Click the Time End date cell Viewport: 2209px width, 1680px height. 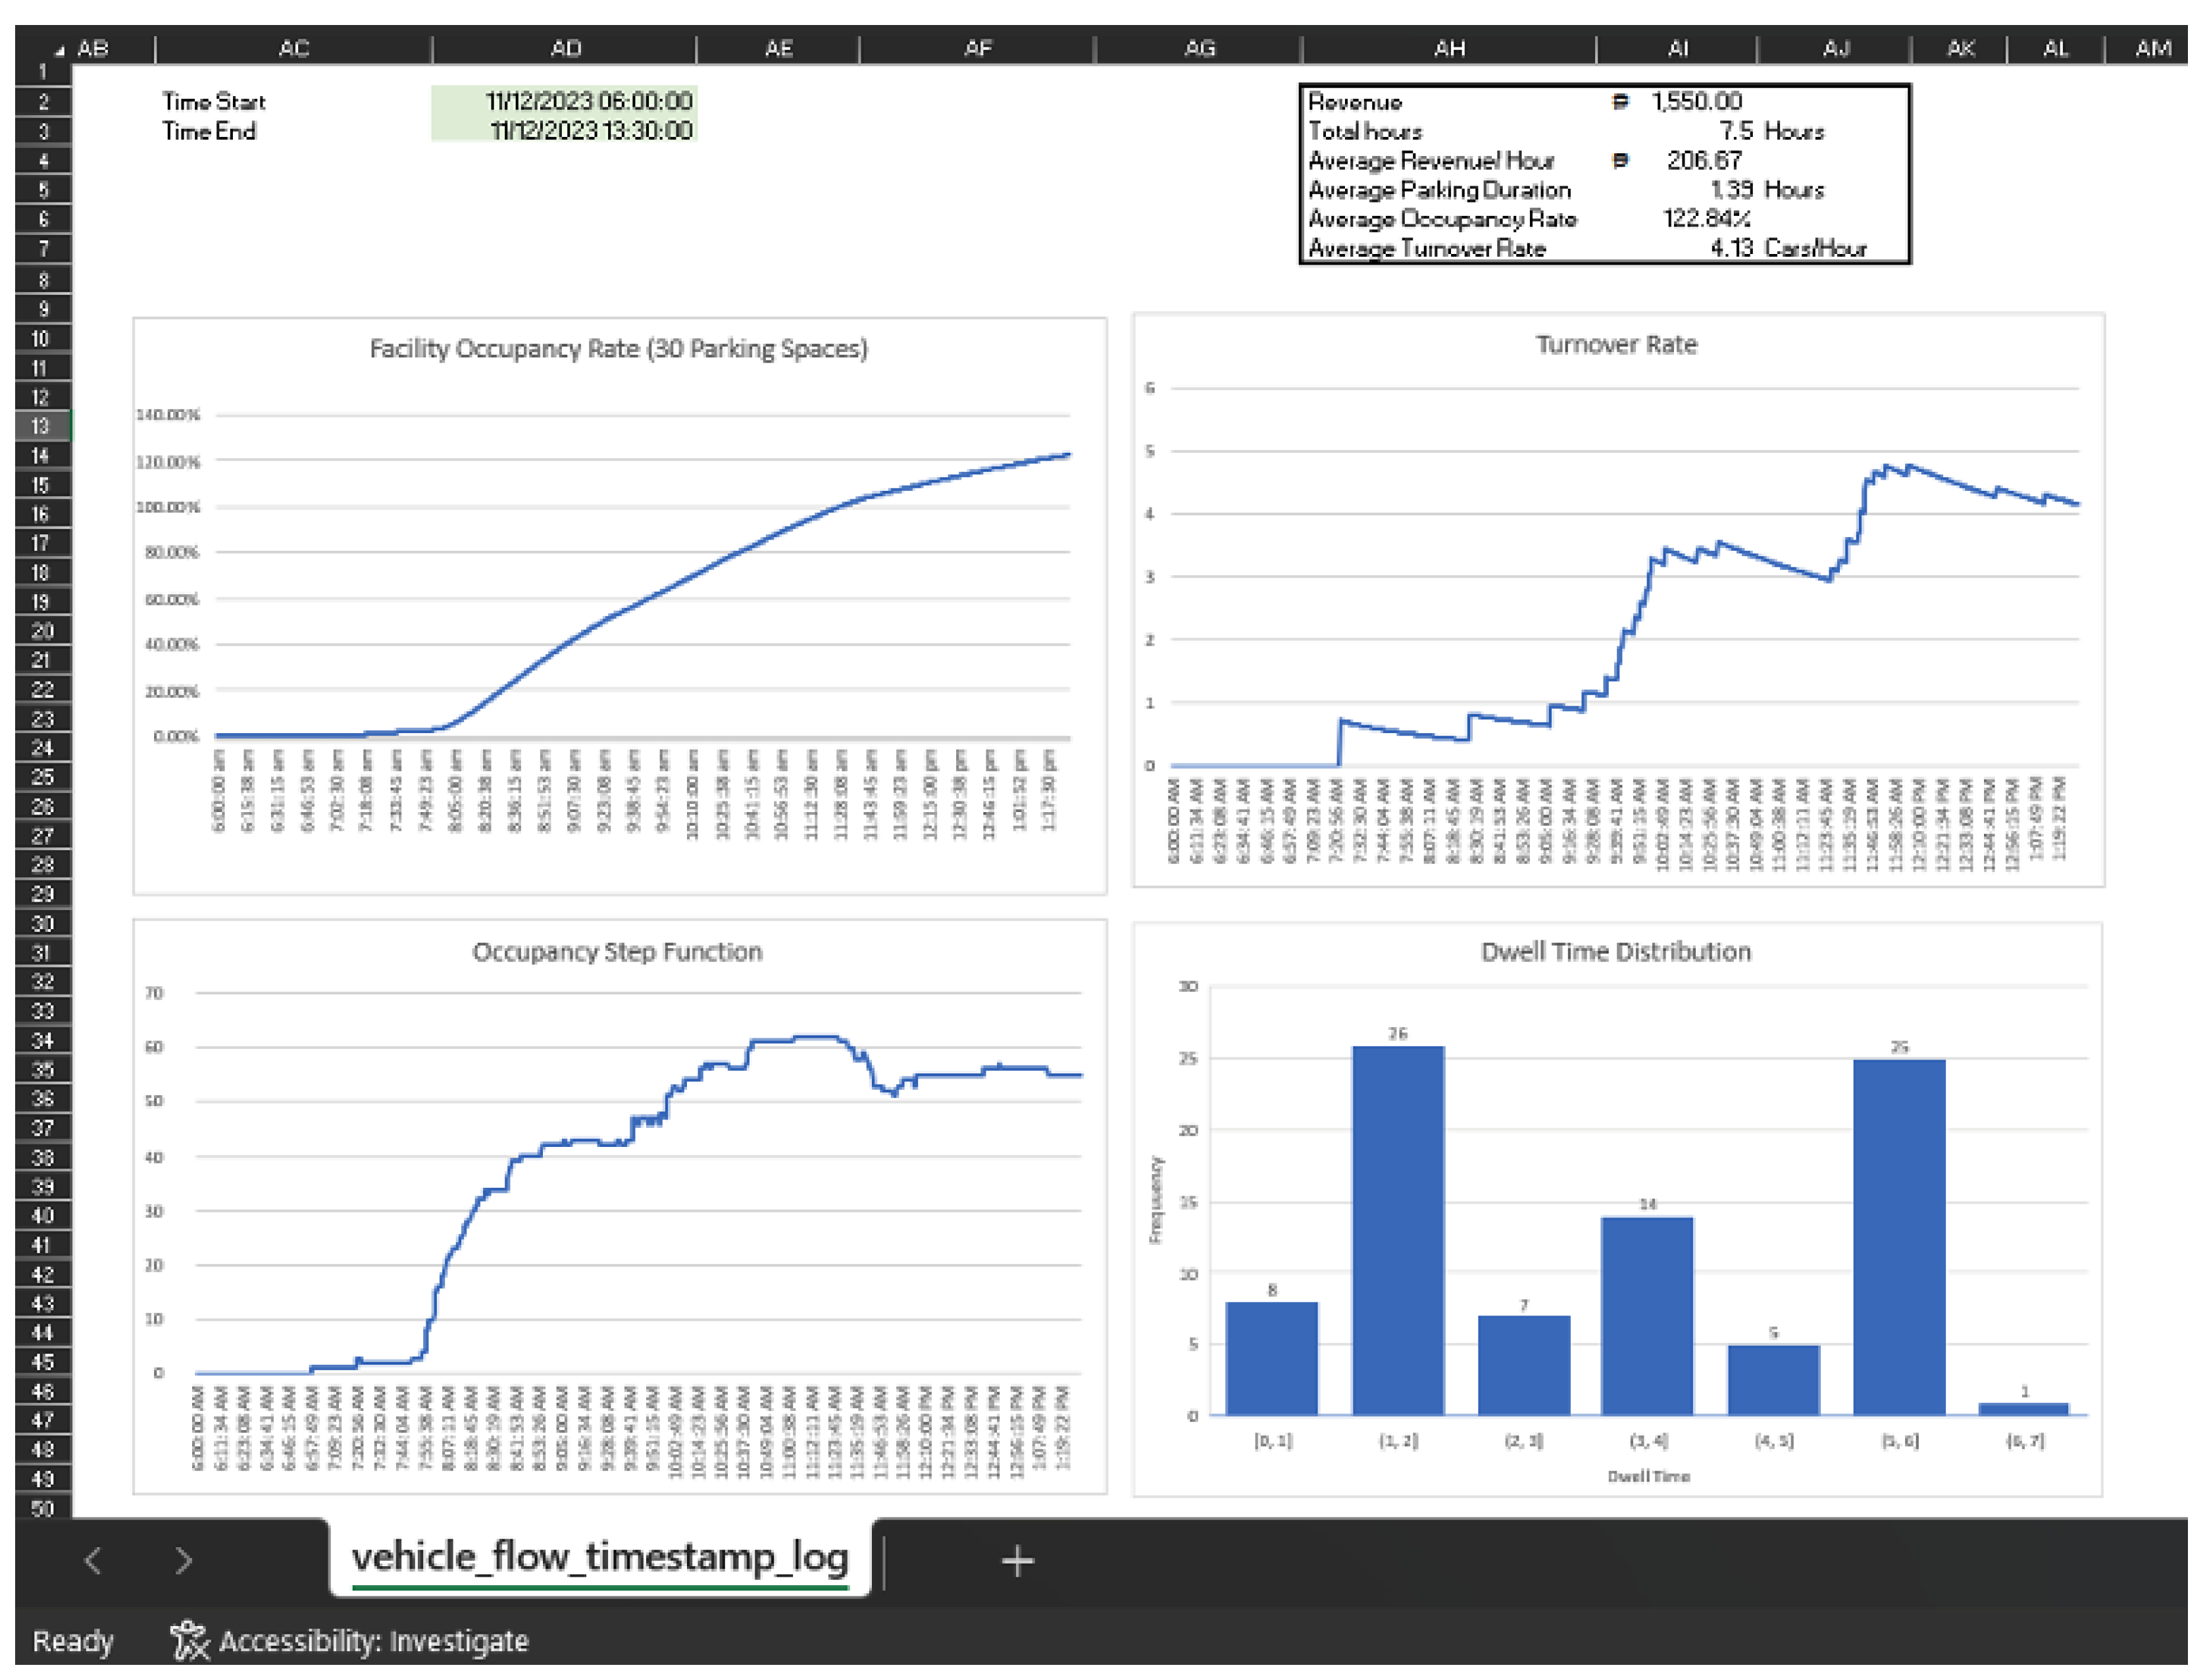point(565,131)
